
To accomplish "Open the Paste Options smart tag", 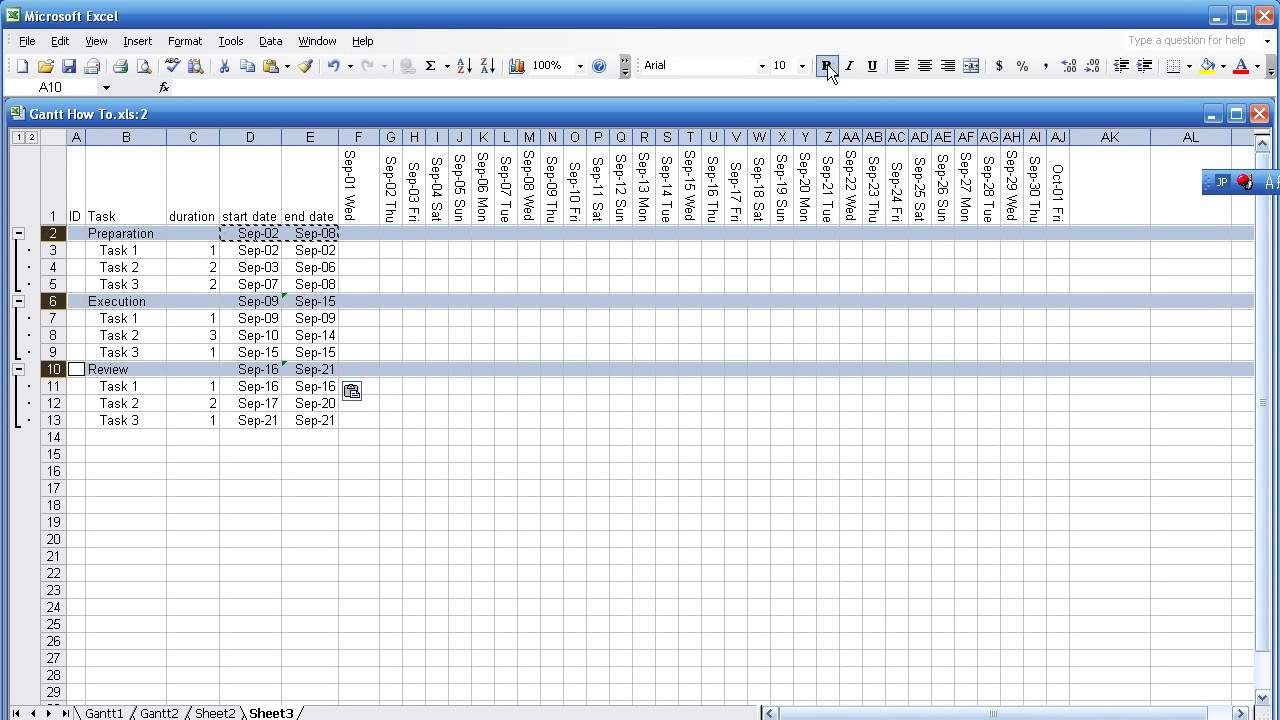I will coord(352,392).
